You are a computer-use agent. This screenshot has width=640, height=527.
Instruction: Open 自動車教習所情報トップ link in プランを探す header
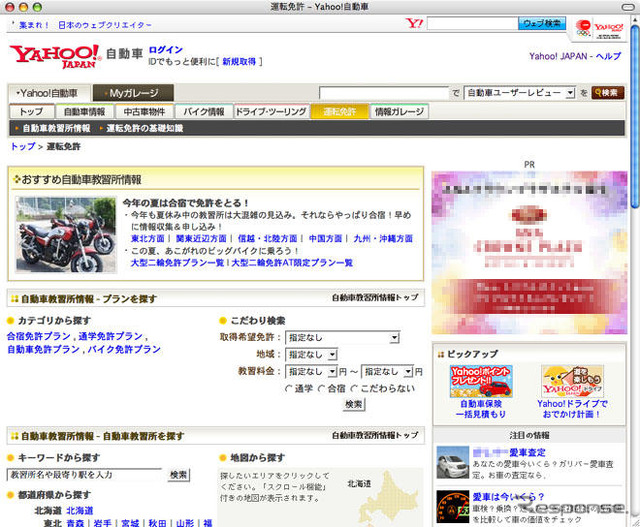point(375,298)
